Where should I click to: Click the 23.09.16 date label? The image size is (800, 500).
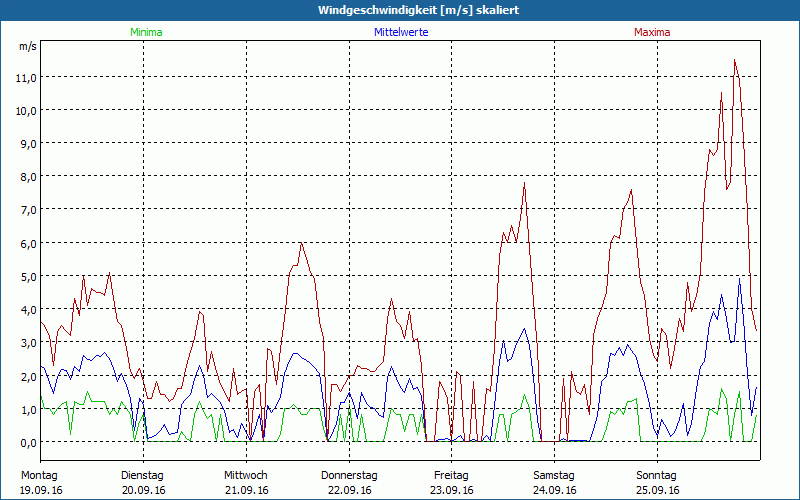tap(452, 490)
